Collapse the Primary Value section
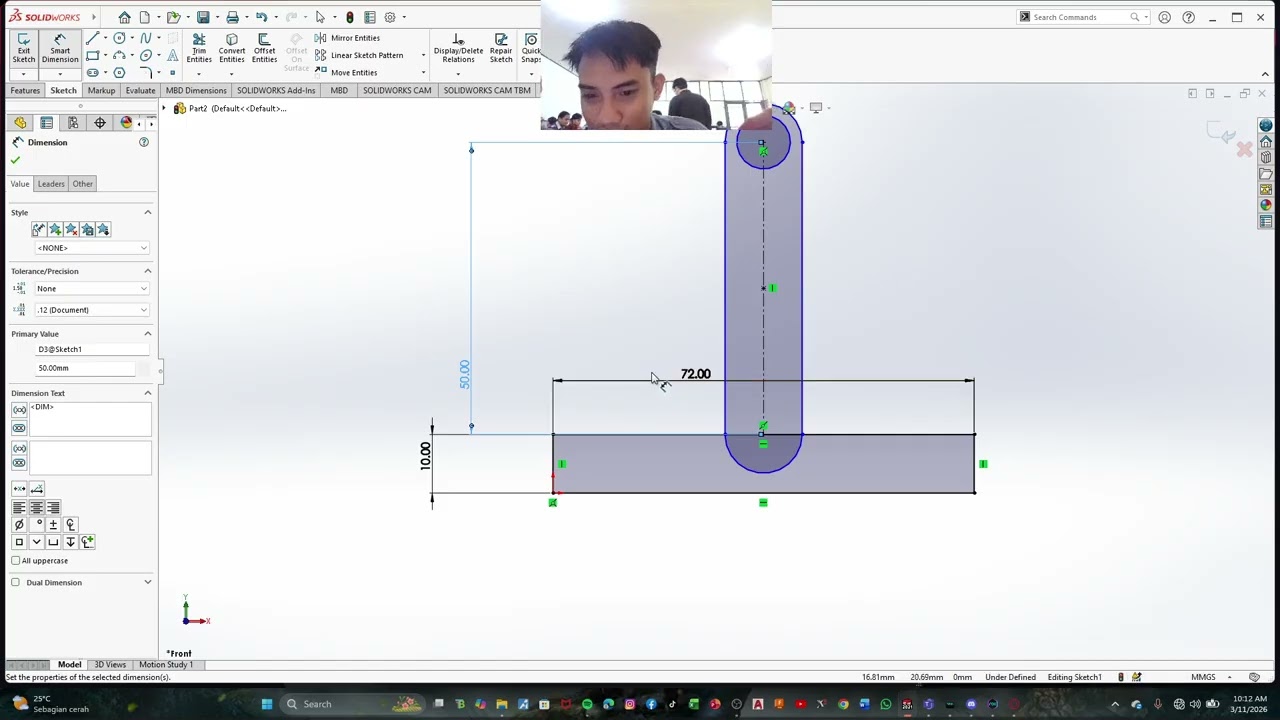Screen dimensions: 1280x720 point(147,333)
